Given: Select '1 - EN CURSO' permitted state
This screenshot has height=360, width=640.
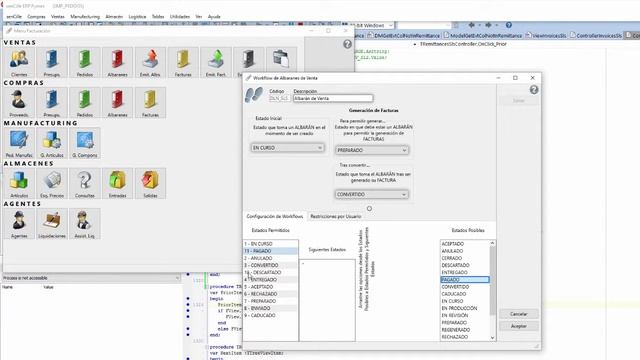Looking at the screenshot, I should [271, 244].
